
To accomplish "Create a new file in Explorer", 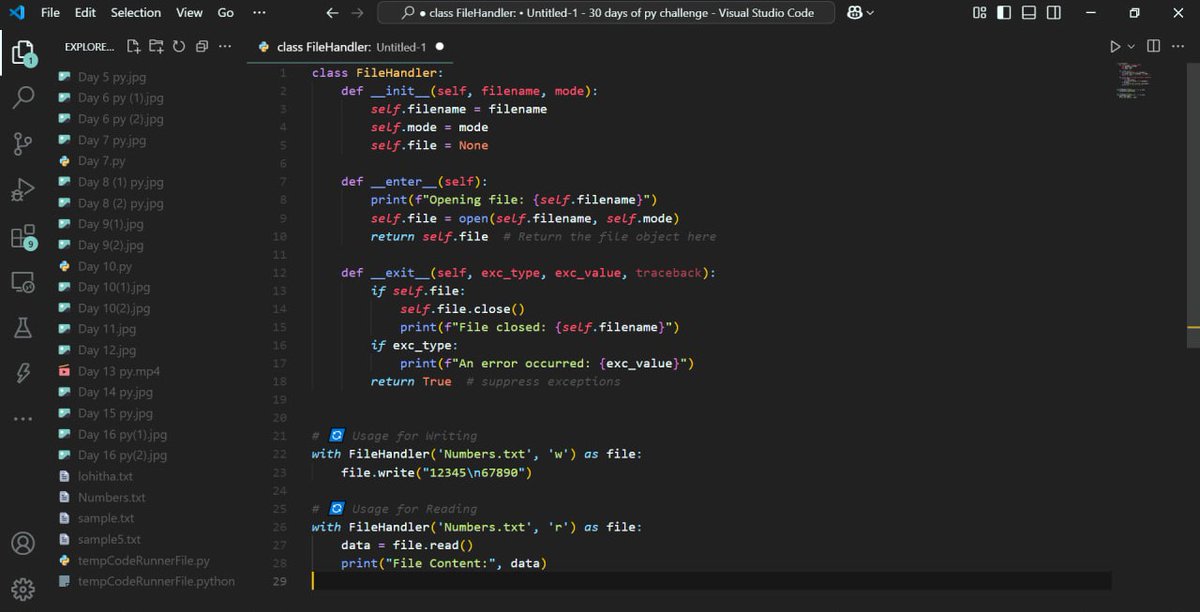I will point(134,47).
